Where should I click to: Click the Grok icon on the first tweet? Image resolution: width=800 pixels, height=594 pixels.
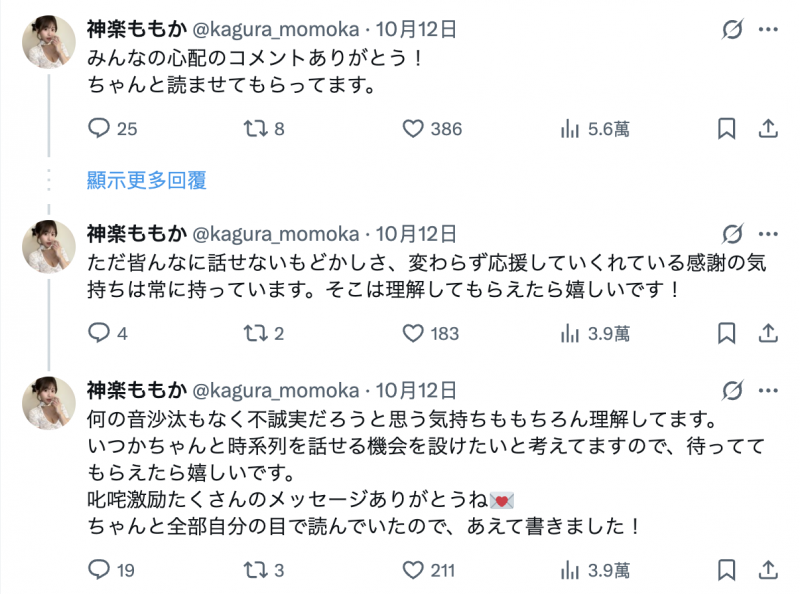tap(731, 30)
